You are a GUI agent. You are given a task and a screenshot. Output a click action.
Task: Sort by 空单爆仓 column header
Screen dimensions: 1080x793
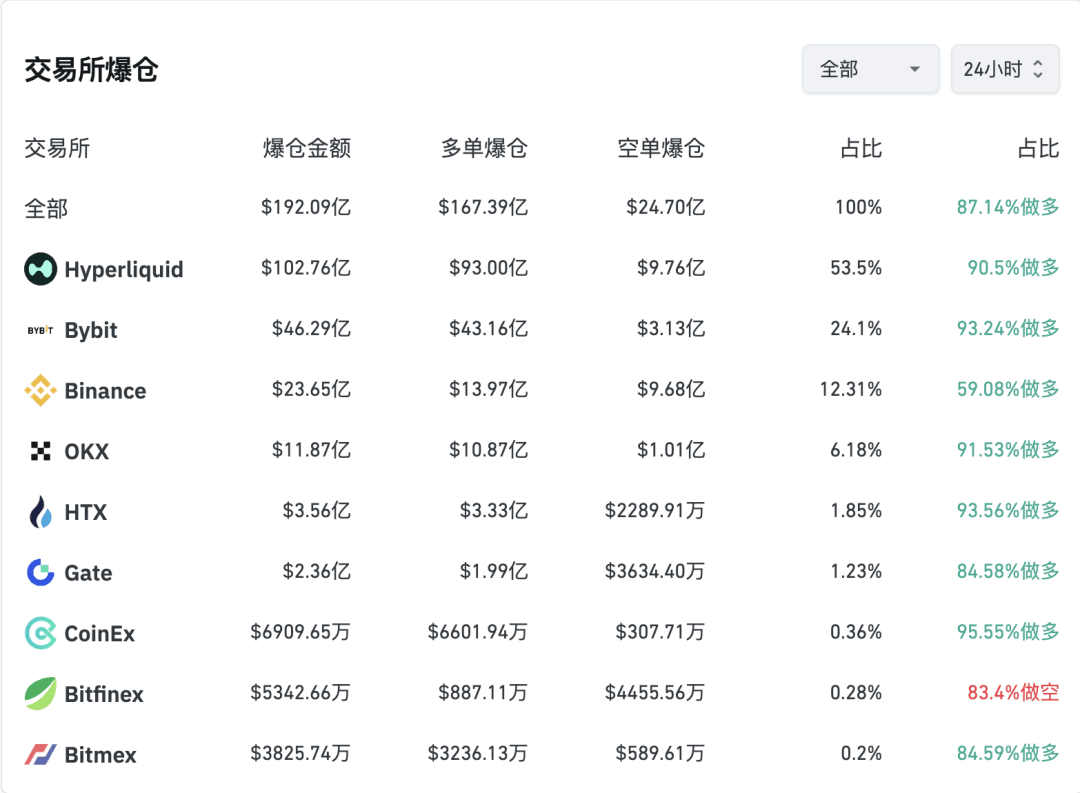point(661,149)
